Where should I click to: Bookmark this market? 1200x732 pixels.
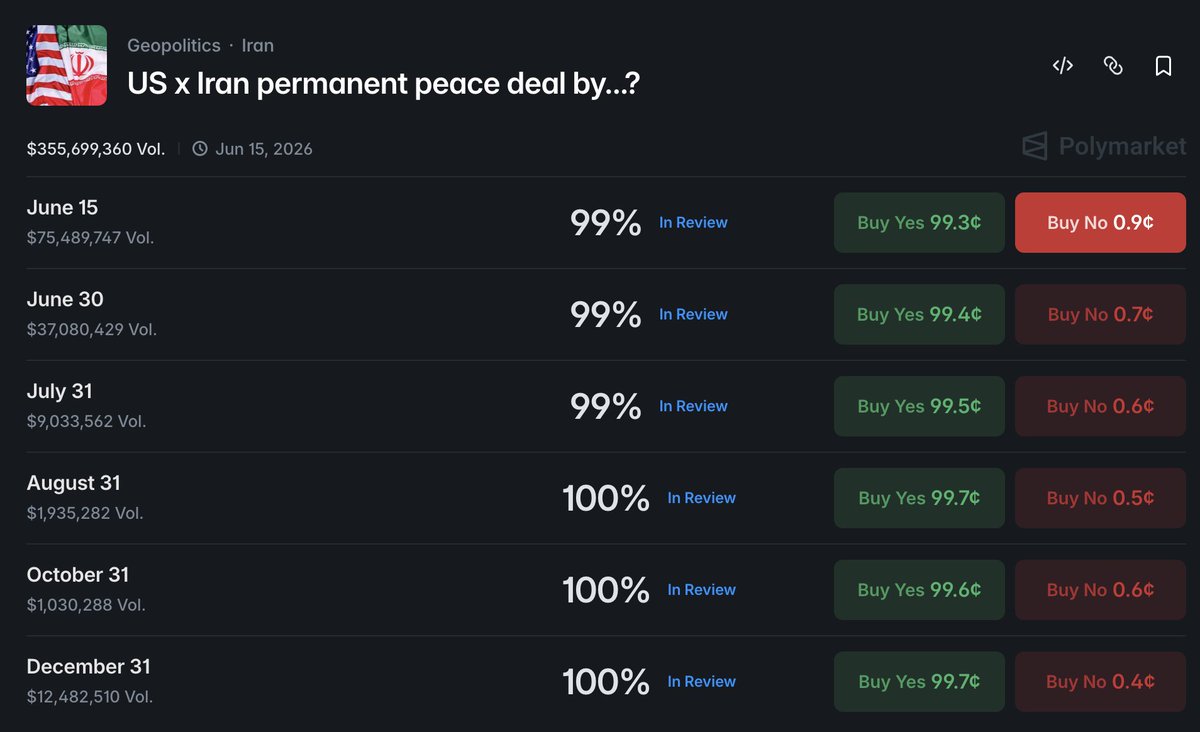click(x=1163, y=66)
